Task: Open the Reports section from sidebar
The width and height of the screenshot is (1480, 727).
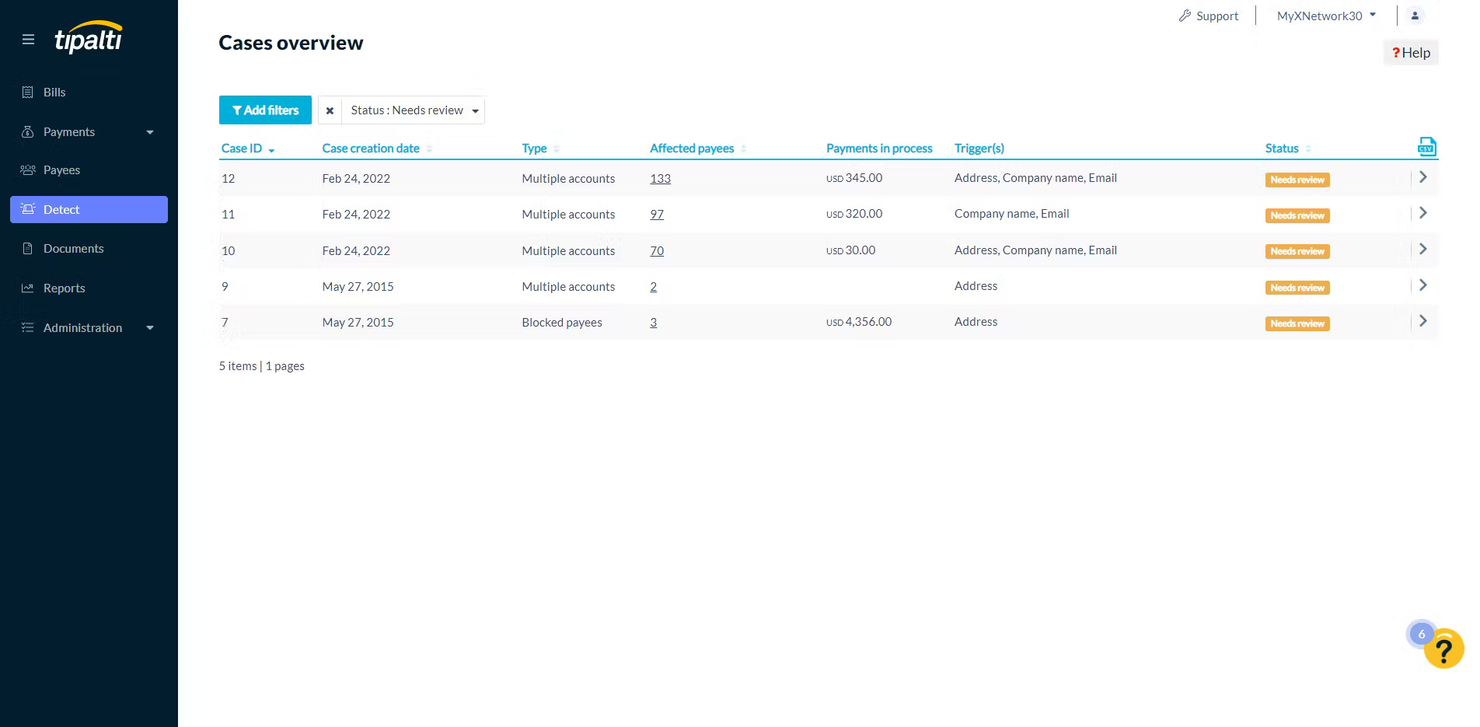Action: [x=64, y=288]
